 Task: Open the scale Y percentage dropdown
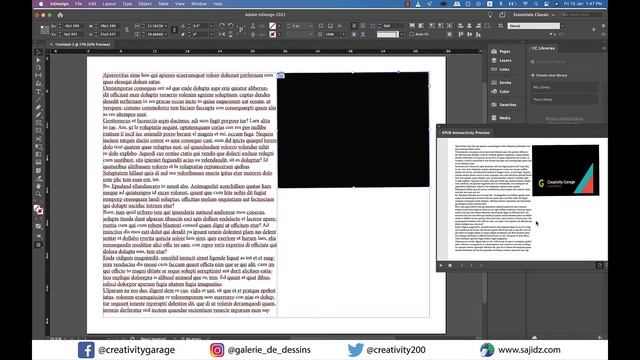pyautogui.click(x=166, y=34)
